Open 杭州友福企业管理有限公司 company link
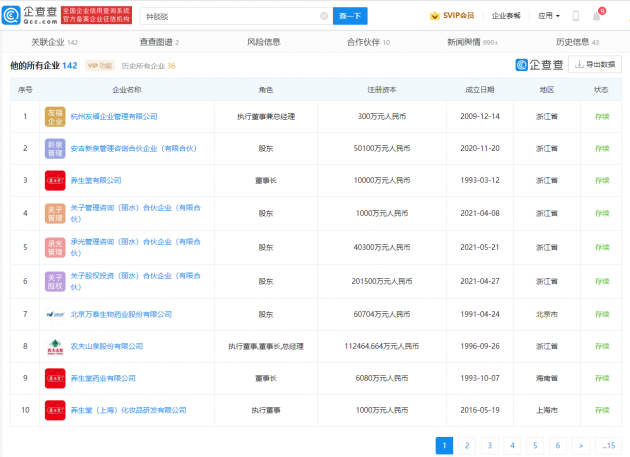630x457 pixels. click(113, 116)
